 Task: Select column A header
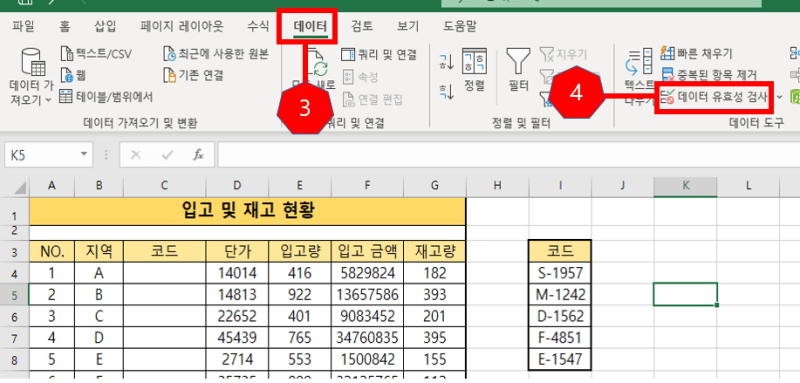point(52,187)
